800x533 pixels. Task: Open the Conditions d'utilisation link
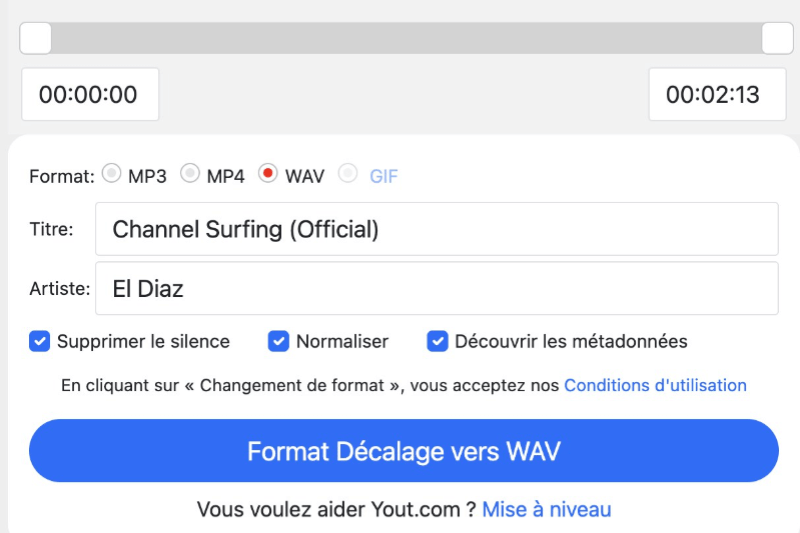pyautogui.click(x=655, y=385)
